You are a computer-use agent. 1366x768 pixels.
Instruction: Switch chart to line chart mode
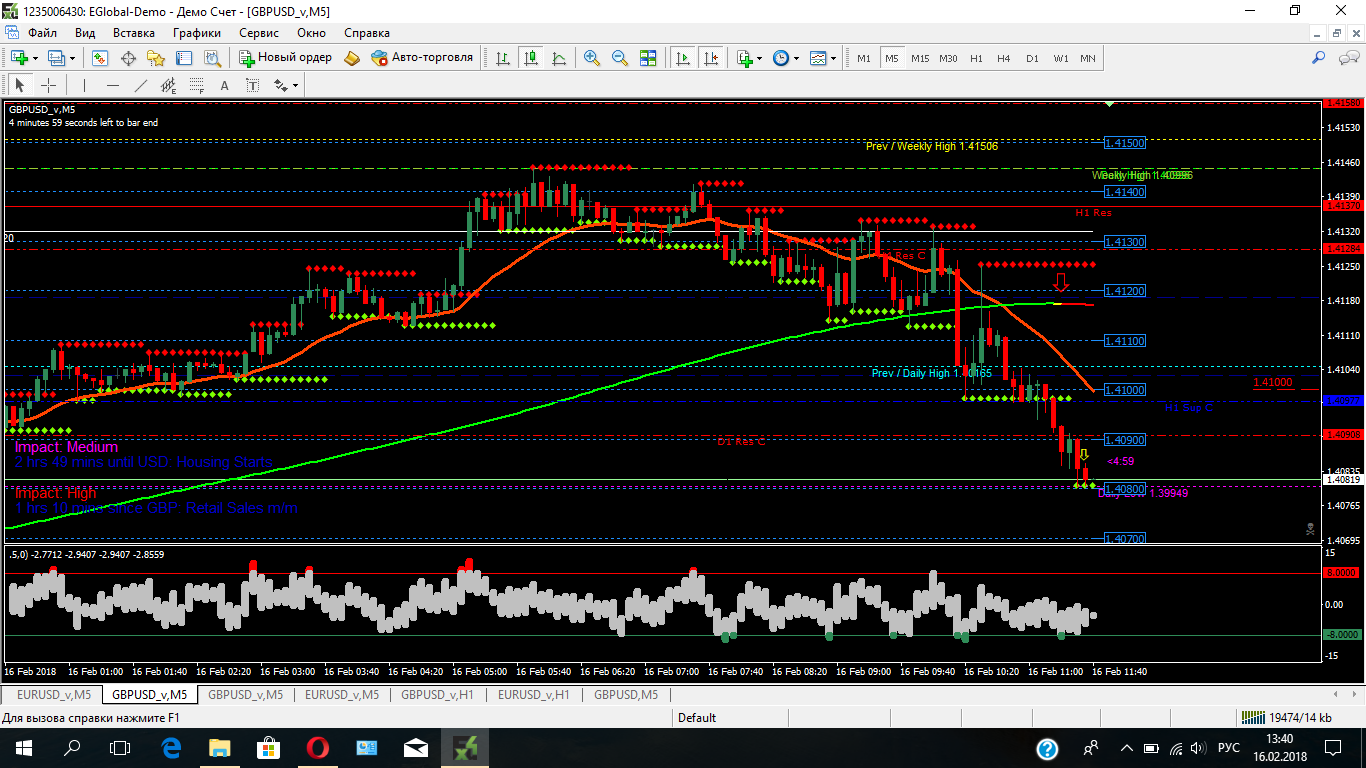[x=558, y=58]
